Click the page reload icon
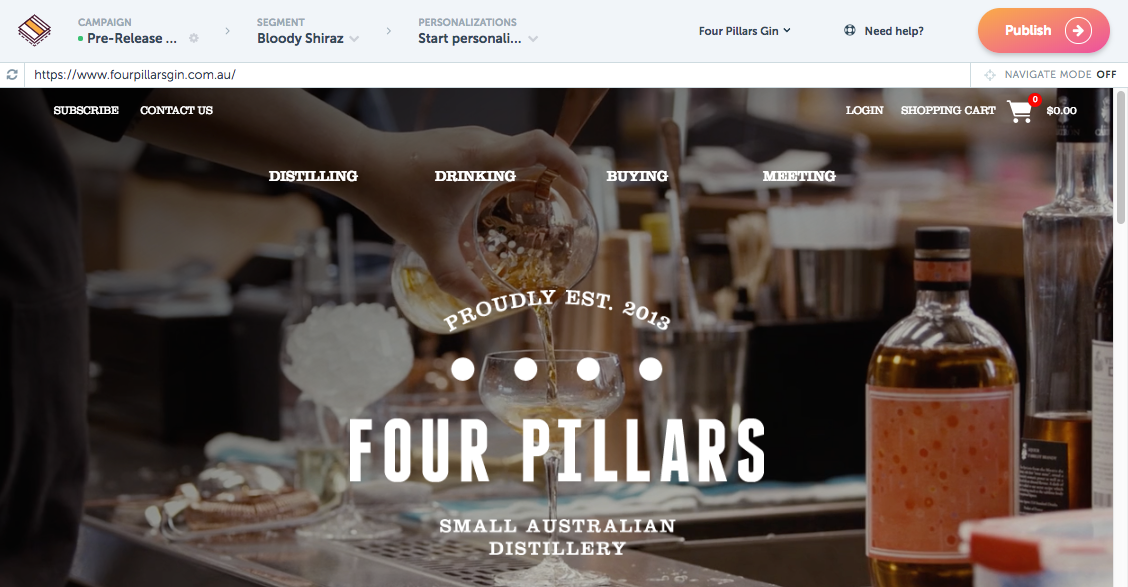 pyautogui.click(x=12, y=74)
